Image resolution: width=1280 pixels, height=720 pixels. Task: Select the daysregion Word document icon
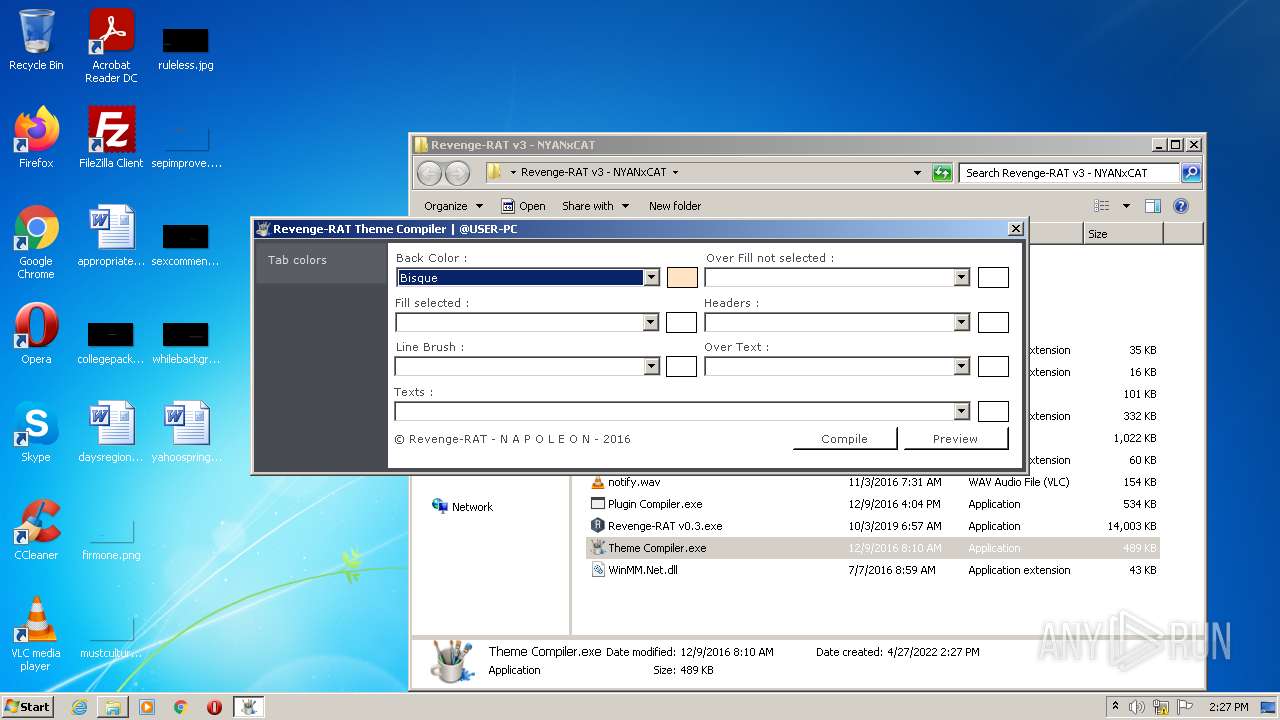coord(111,432)
